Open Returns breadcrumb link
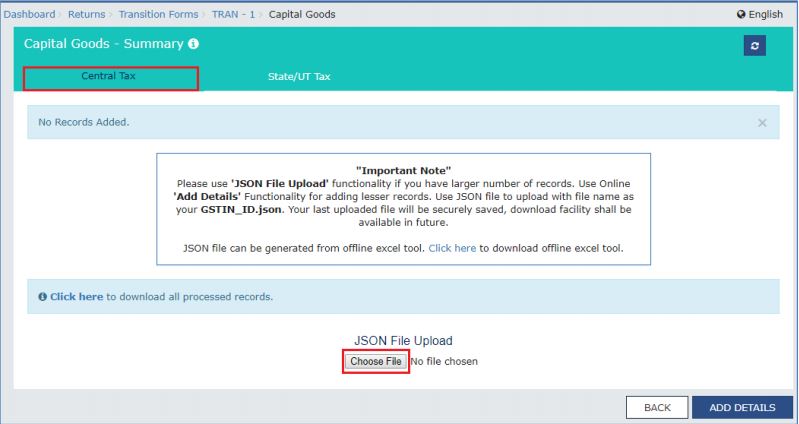Screen dimensions: 799x424 87,14
